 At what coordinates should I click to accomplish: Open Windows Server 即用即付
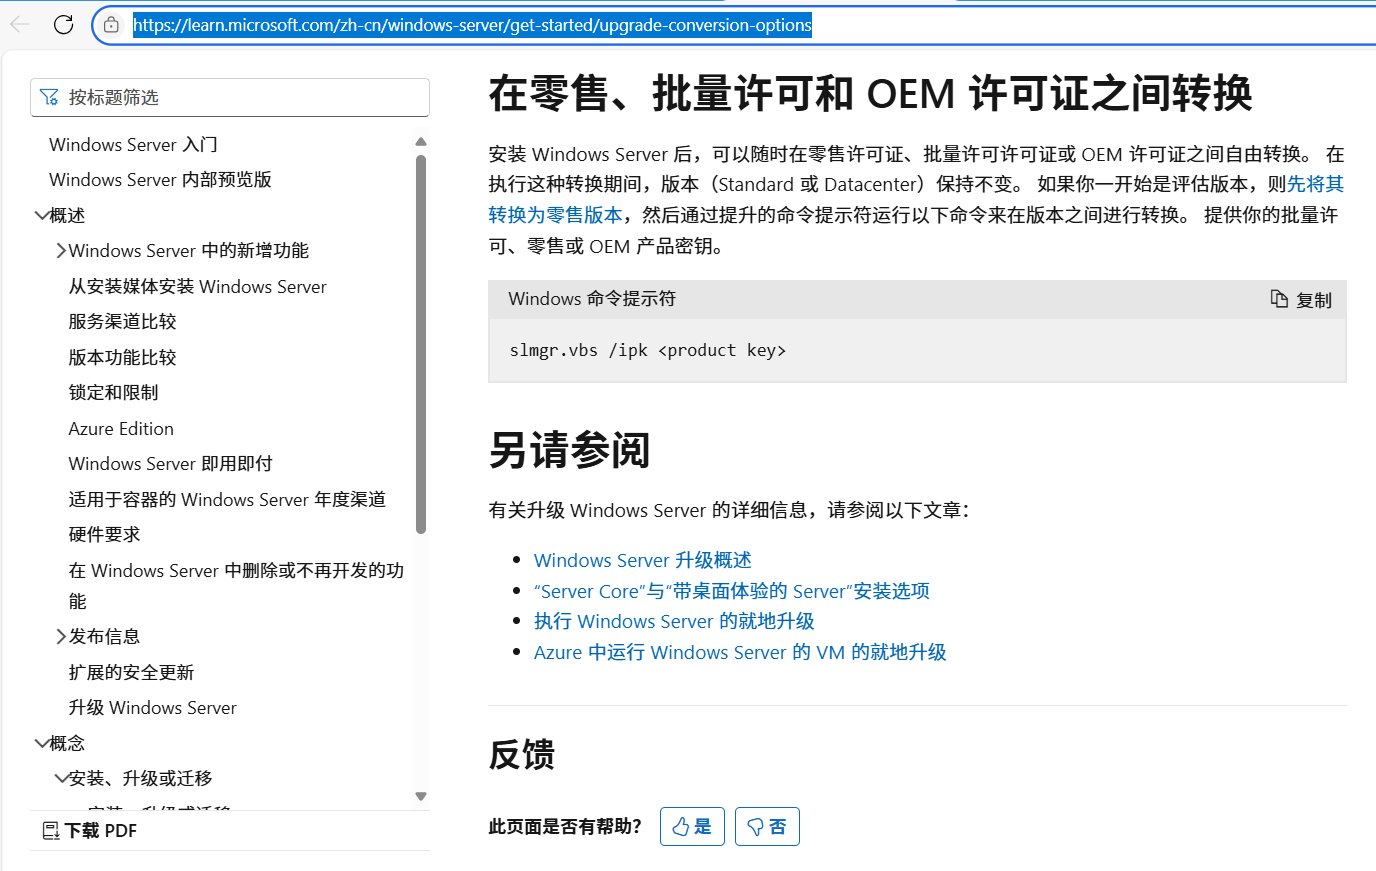[170, 463]
